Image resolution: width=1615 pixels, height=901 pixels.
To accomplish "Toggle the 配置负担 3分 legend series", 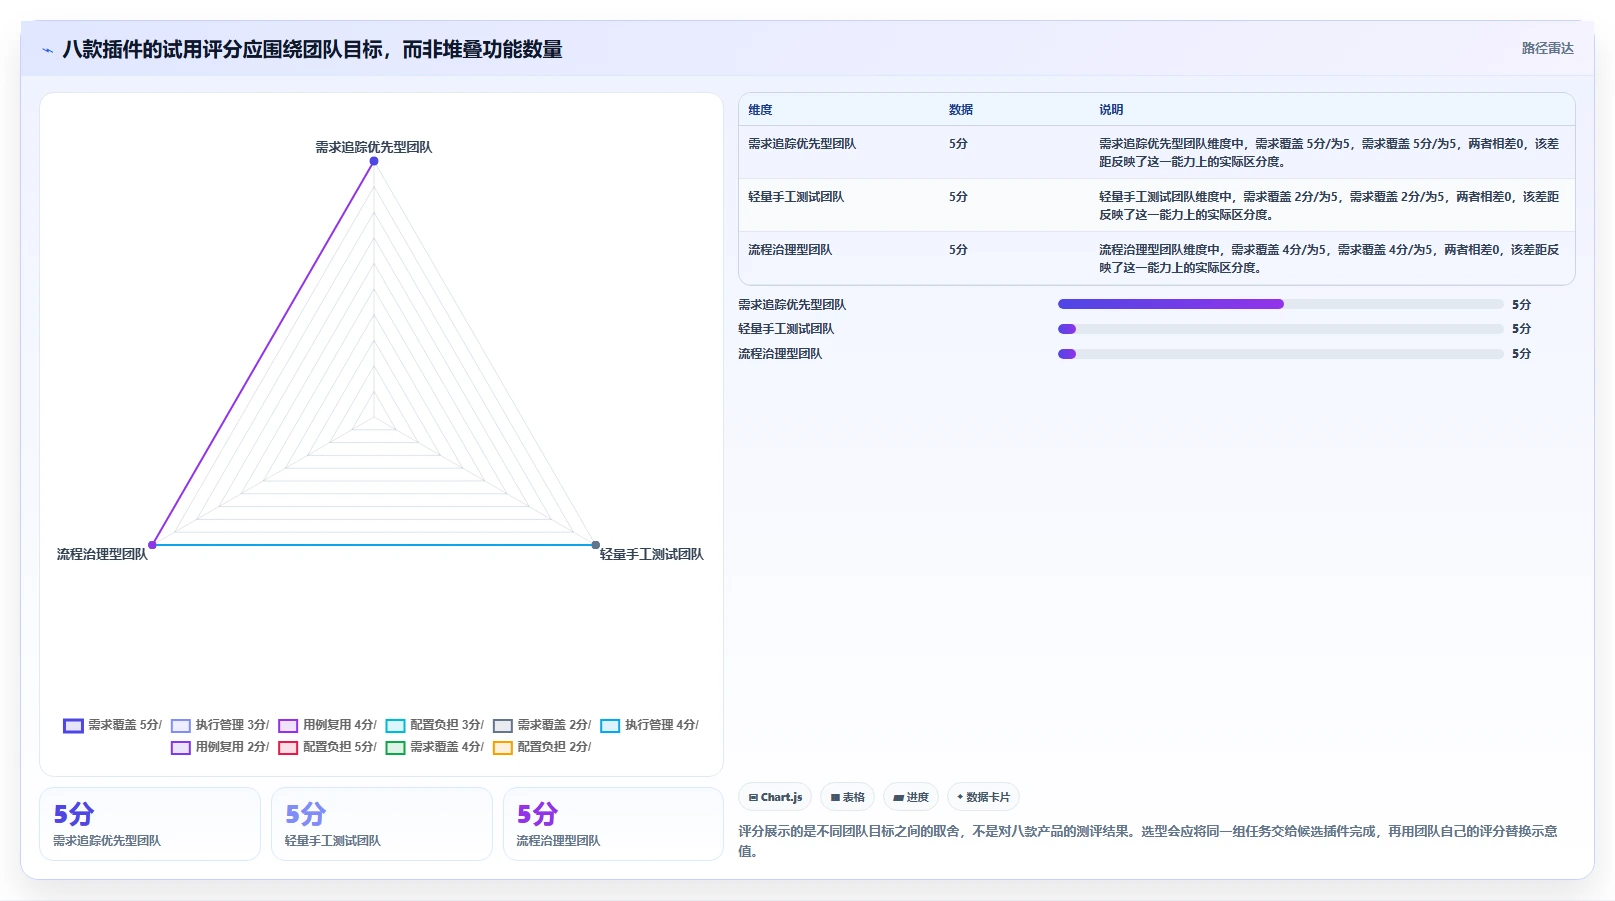I will (x=435, y=725).
